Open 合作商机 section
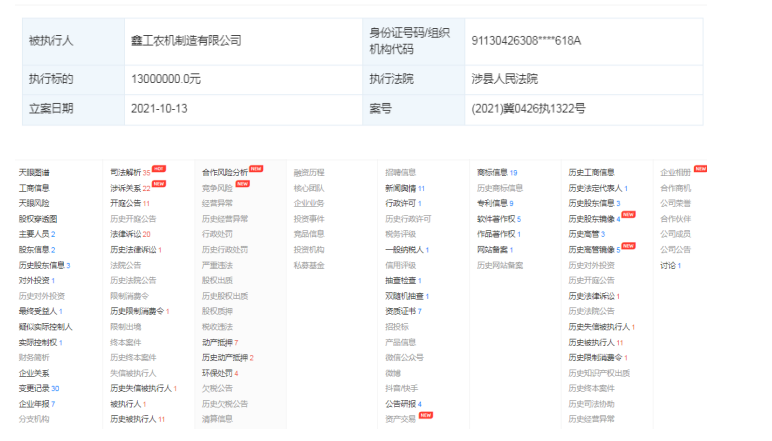Image resolution: width=772 pixels, height=441 pixels. coord(676,188)
